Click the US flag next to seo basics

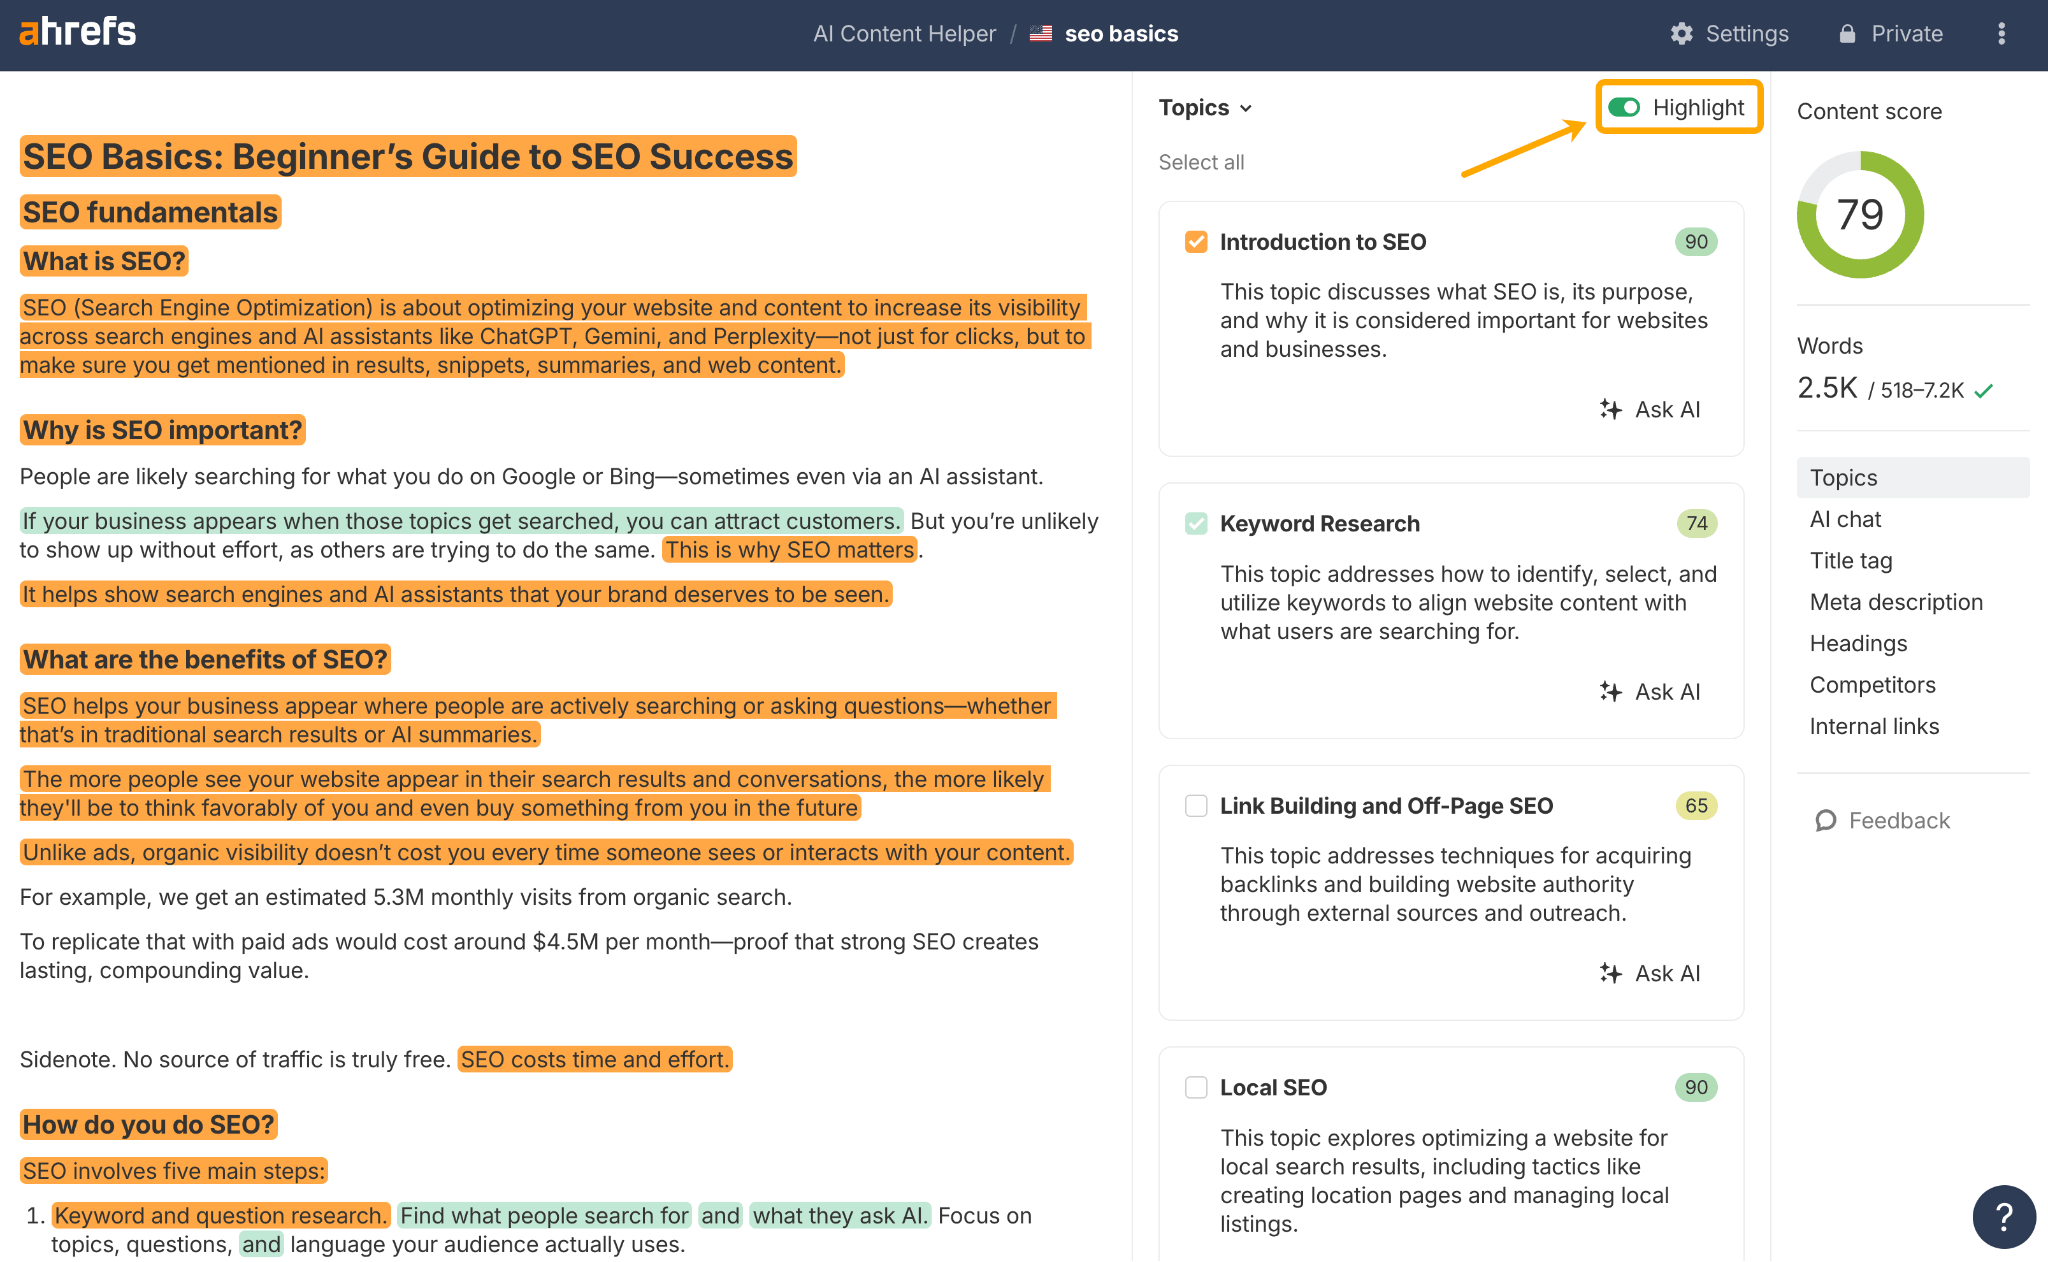[x=1040, y=33]
